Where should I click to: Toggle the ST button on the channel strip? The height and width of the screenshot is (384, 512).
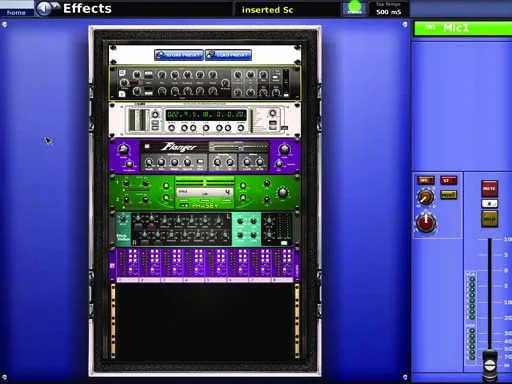(448, 180)
